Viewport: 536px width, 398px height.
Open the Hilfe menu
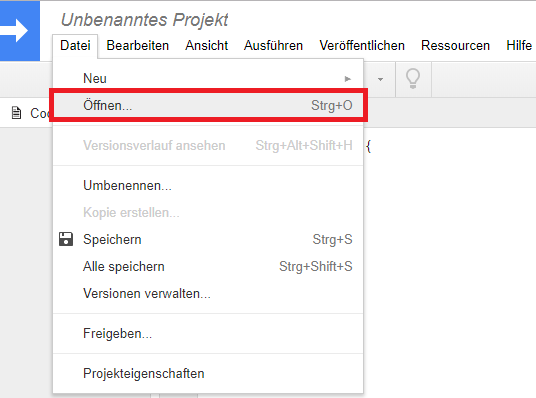(519, 45)
